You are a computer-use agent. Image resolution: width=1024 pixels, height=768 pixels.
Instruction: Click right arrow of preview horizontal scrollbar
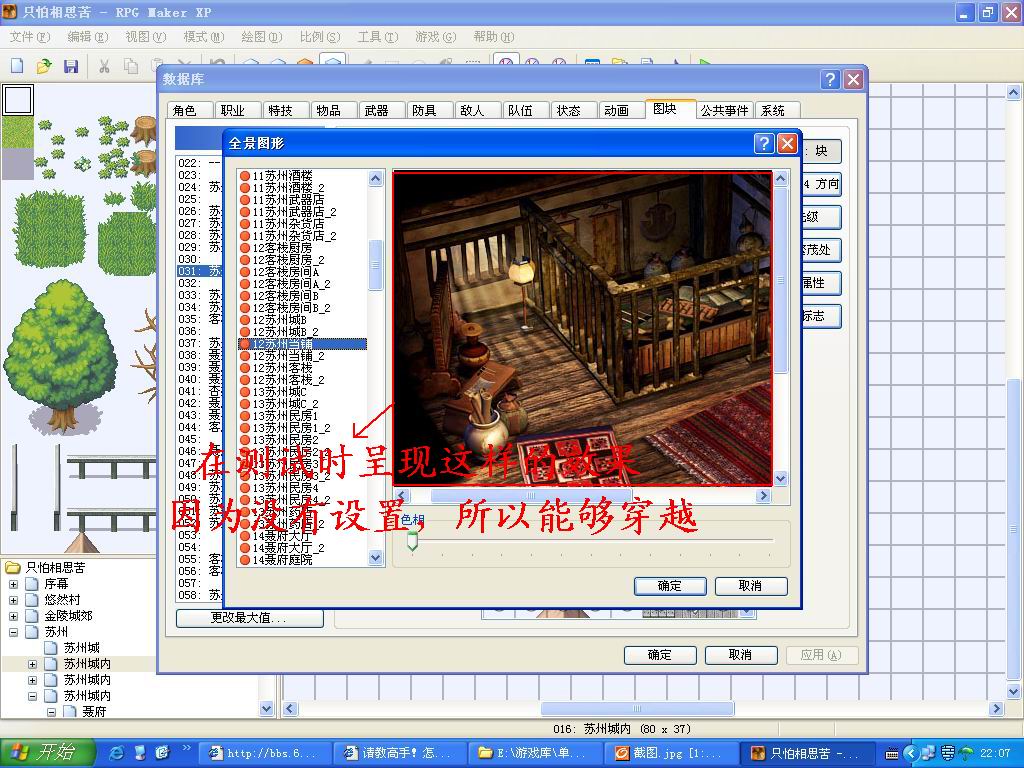[763, 496]
